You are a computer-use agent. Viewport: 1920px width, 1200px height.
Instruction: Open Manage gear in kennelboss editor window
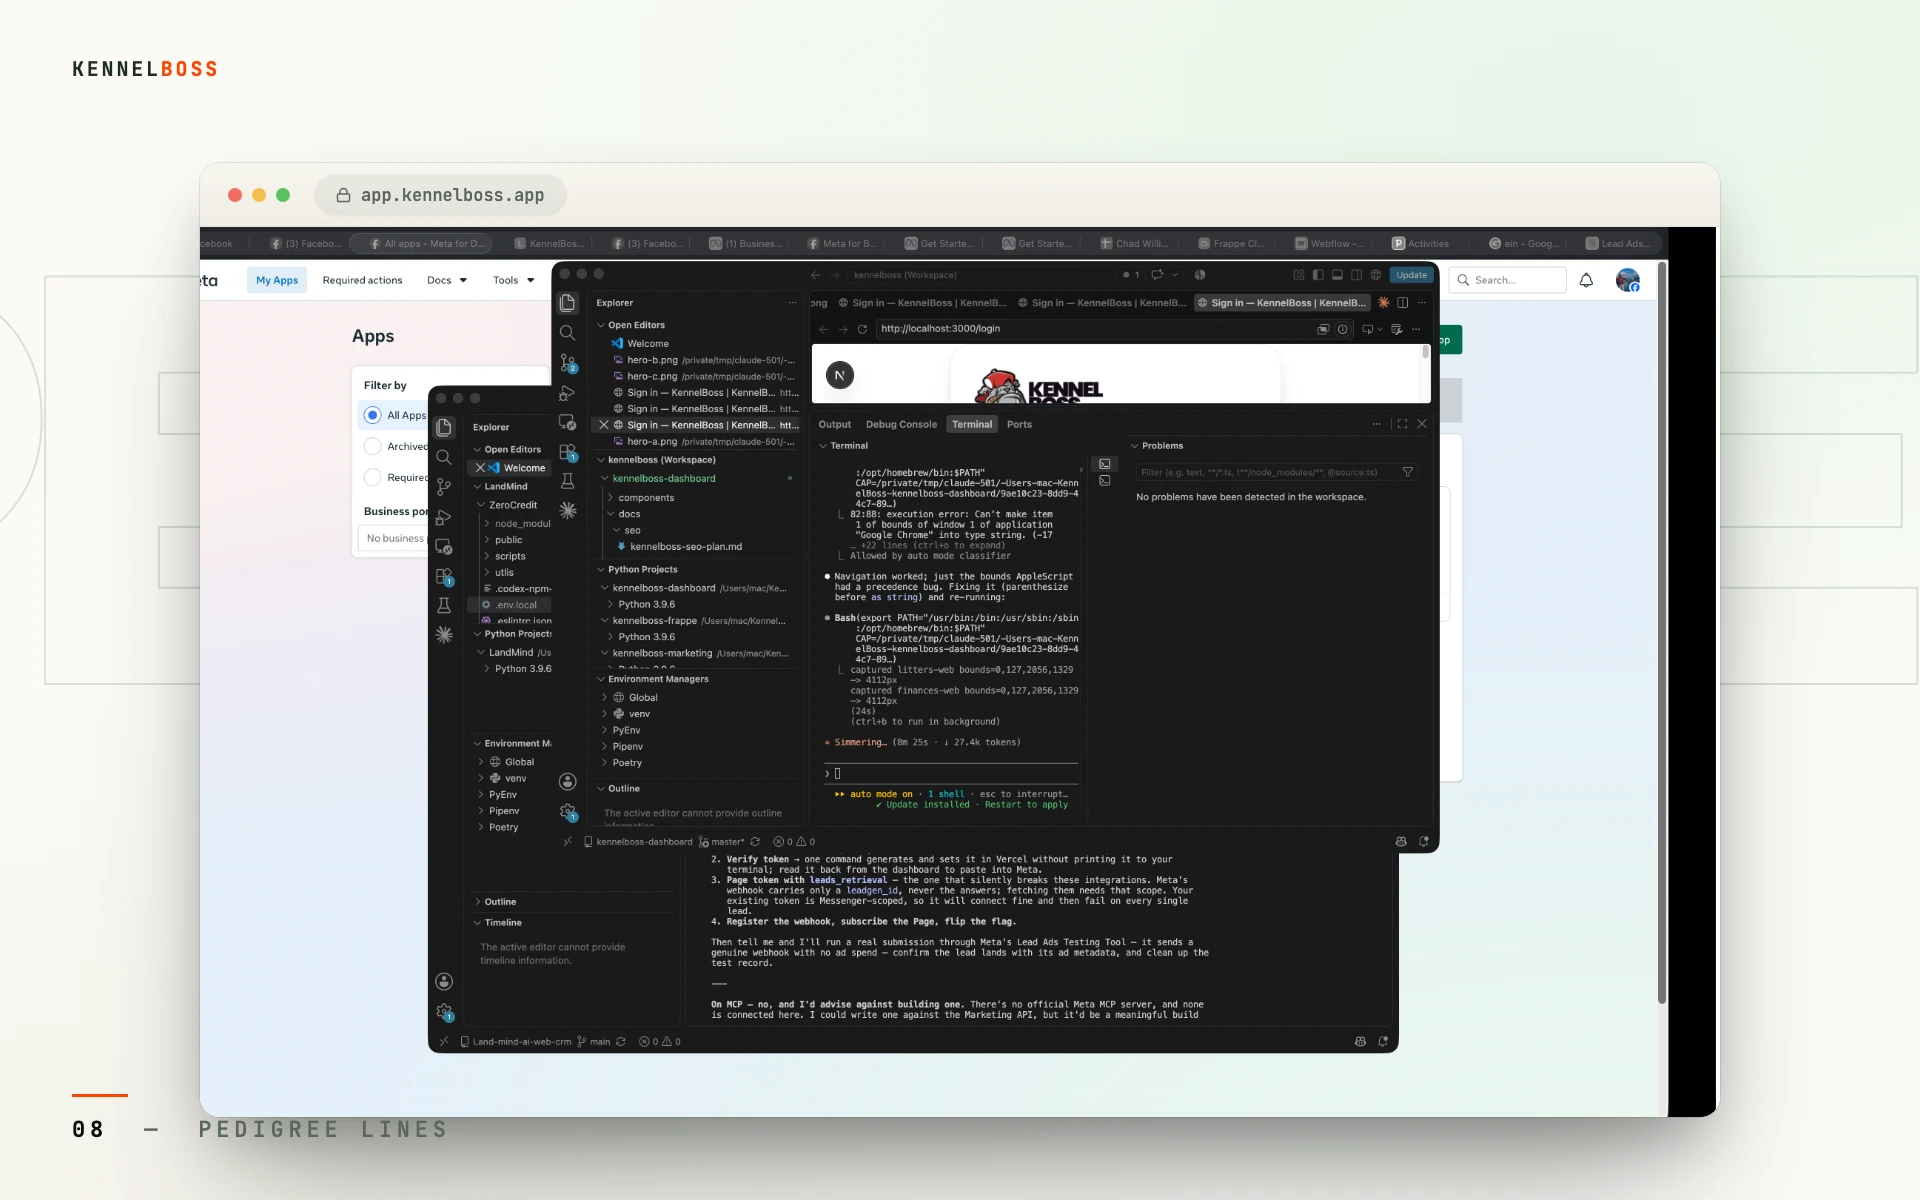(x=567, y=812)
